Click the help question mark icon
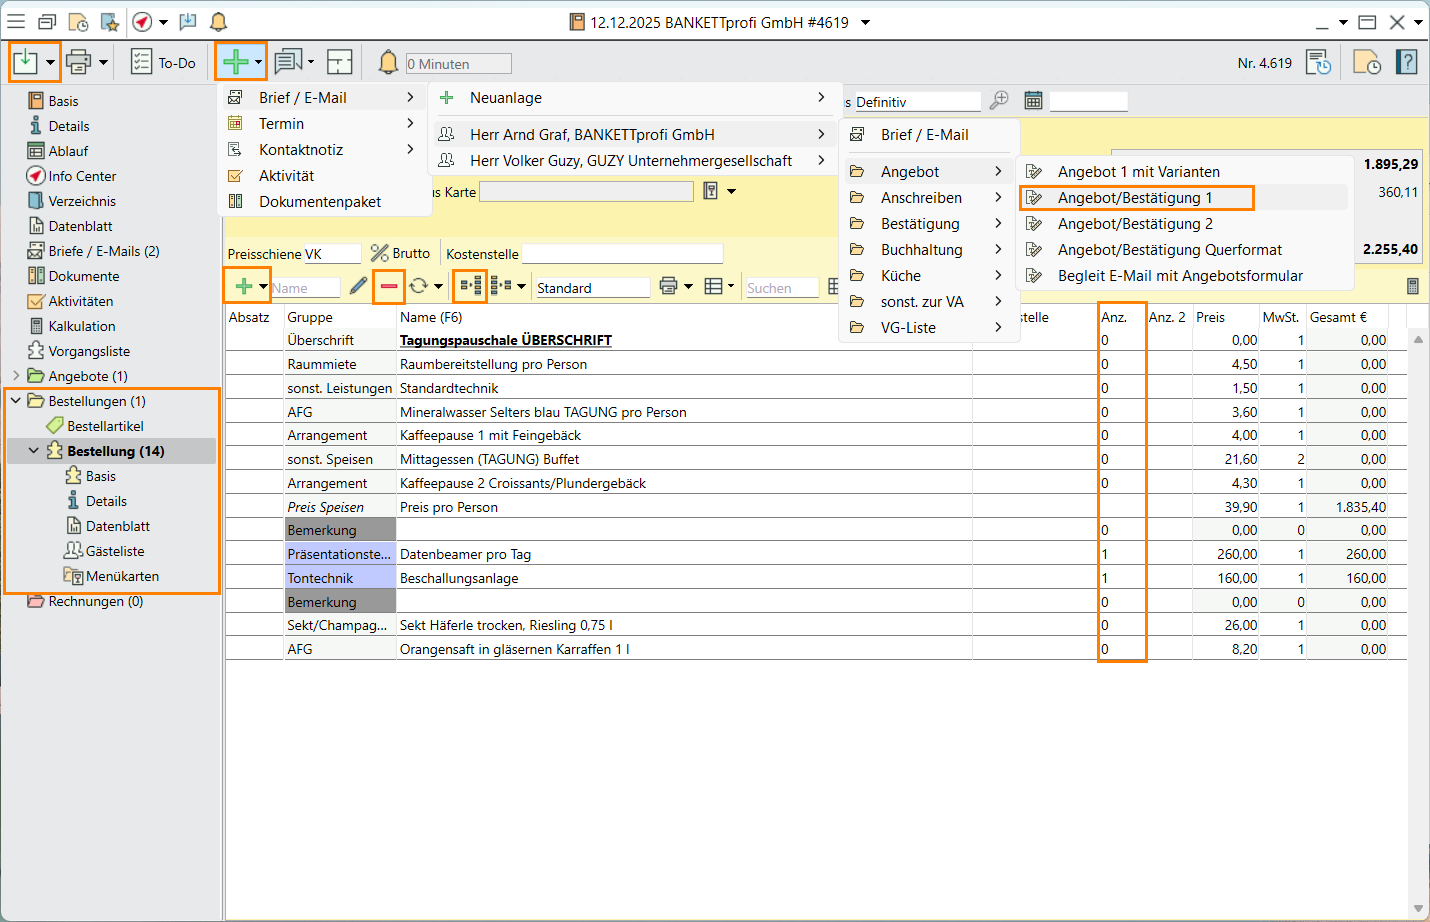The height and width of the screenshot is (922, 1430). (1406, 62)
